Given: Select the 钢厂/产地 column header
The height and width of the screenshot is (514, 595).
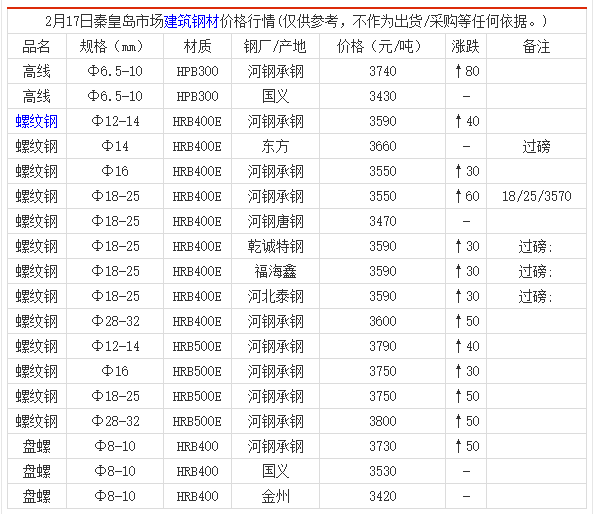Looking at the screenshot, I should (x=275, y=46).
